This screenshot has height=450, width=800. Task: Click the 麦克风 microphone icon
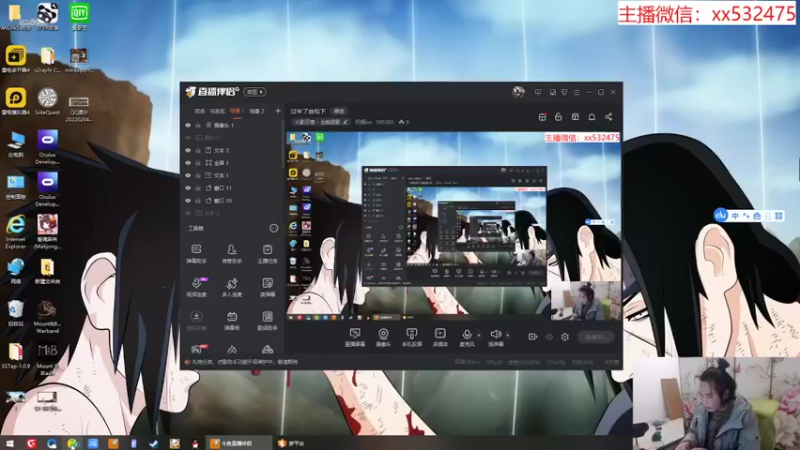tap(466, 335)
